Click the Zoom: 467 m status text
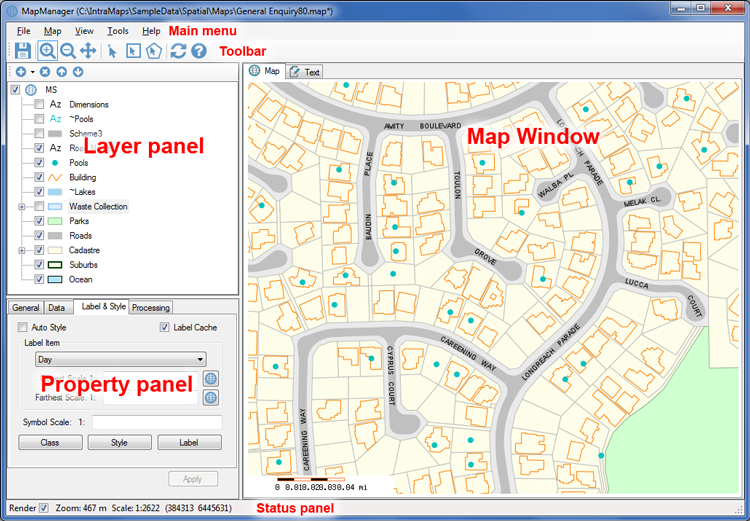The image size is (750, 521). [81, 508]
